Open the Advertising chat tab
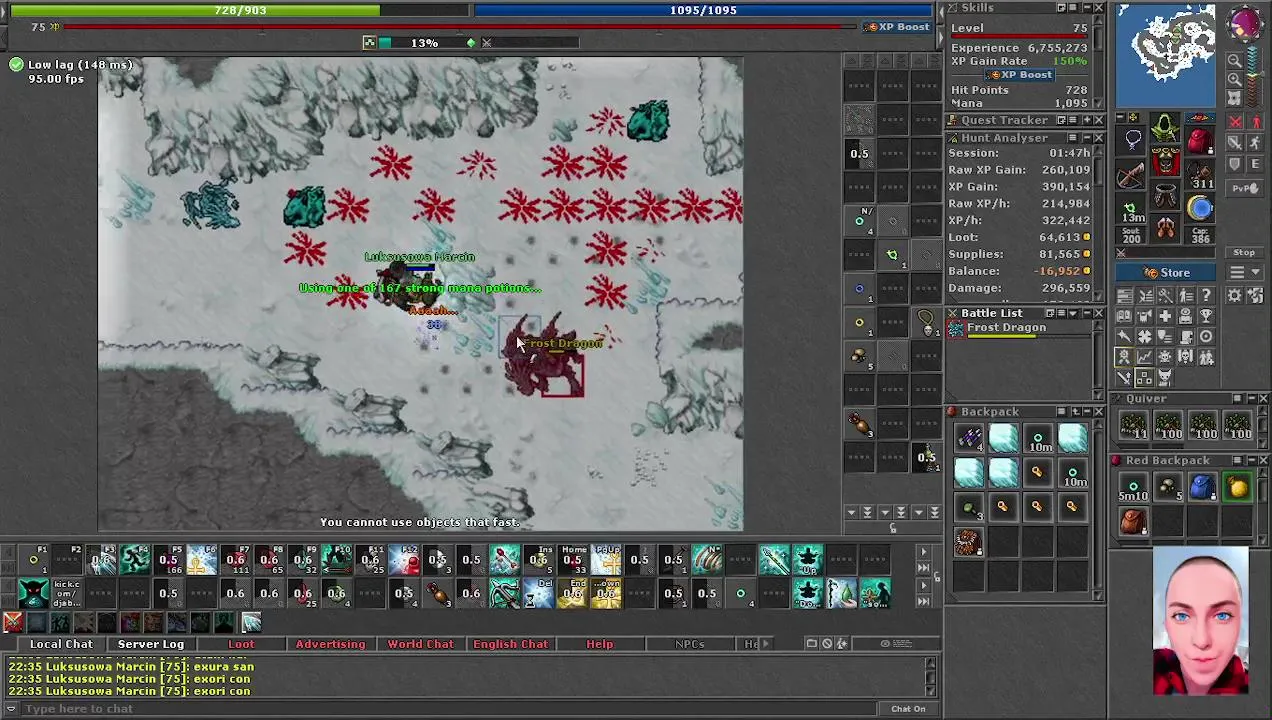This screenshot has width=1272, height=720. point(330,644)
